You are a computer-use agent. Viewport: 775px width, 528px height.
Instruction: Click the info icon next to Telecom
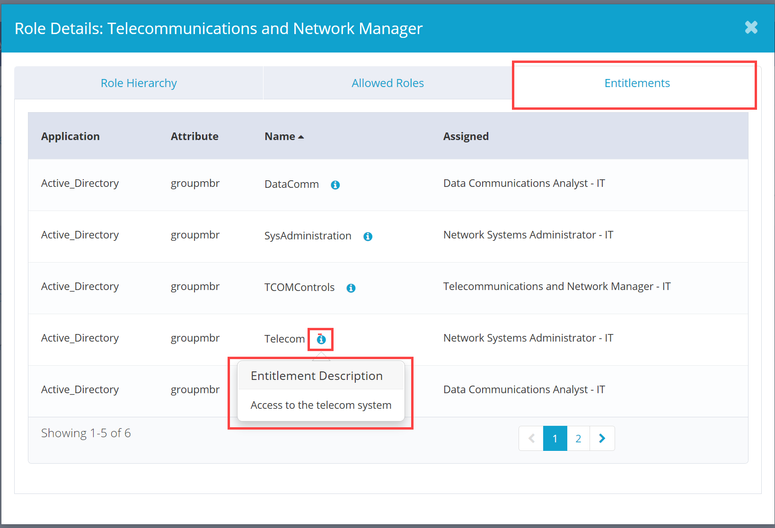click(321, 340)
